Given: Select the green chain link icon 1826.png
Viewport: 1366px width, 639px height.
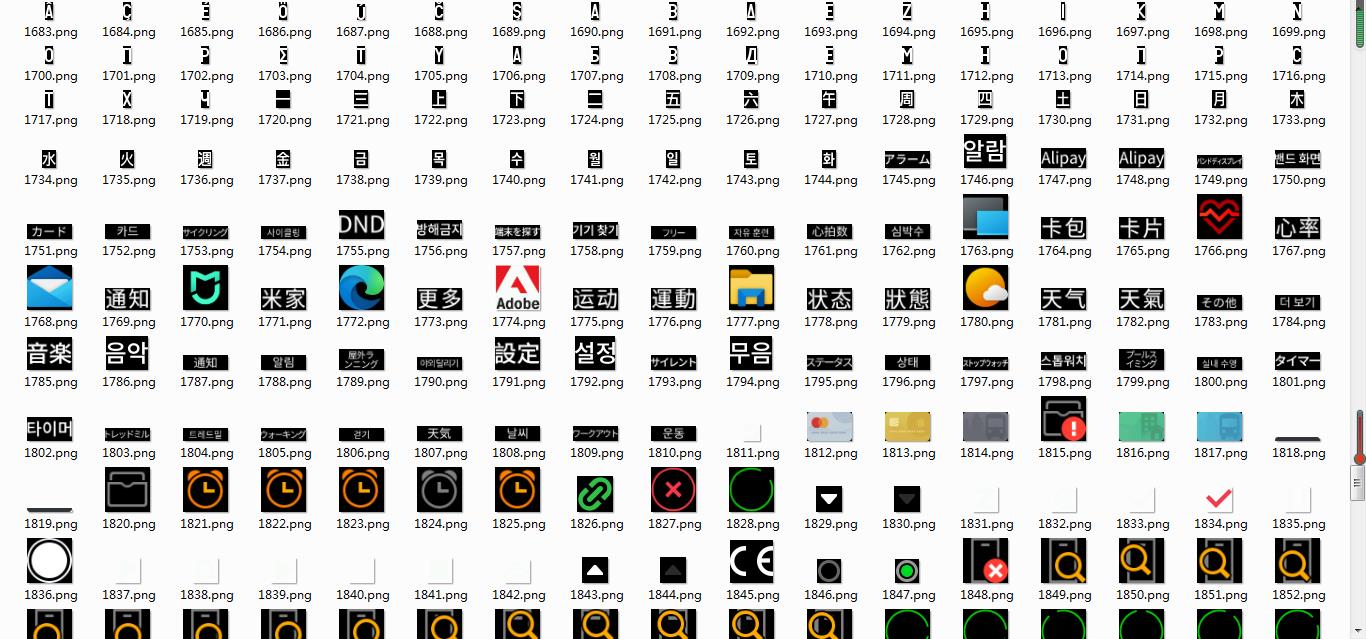Looking at the screenshot, I should coord(595,494).
